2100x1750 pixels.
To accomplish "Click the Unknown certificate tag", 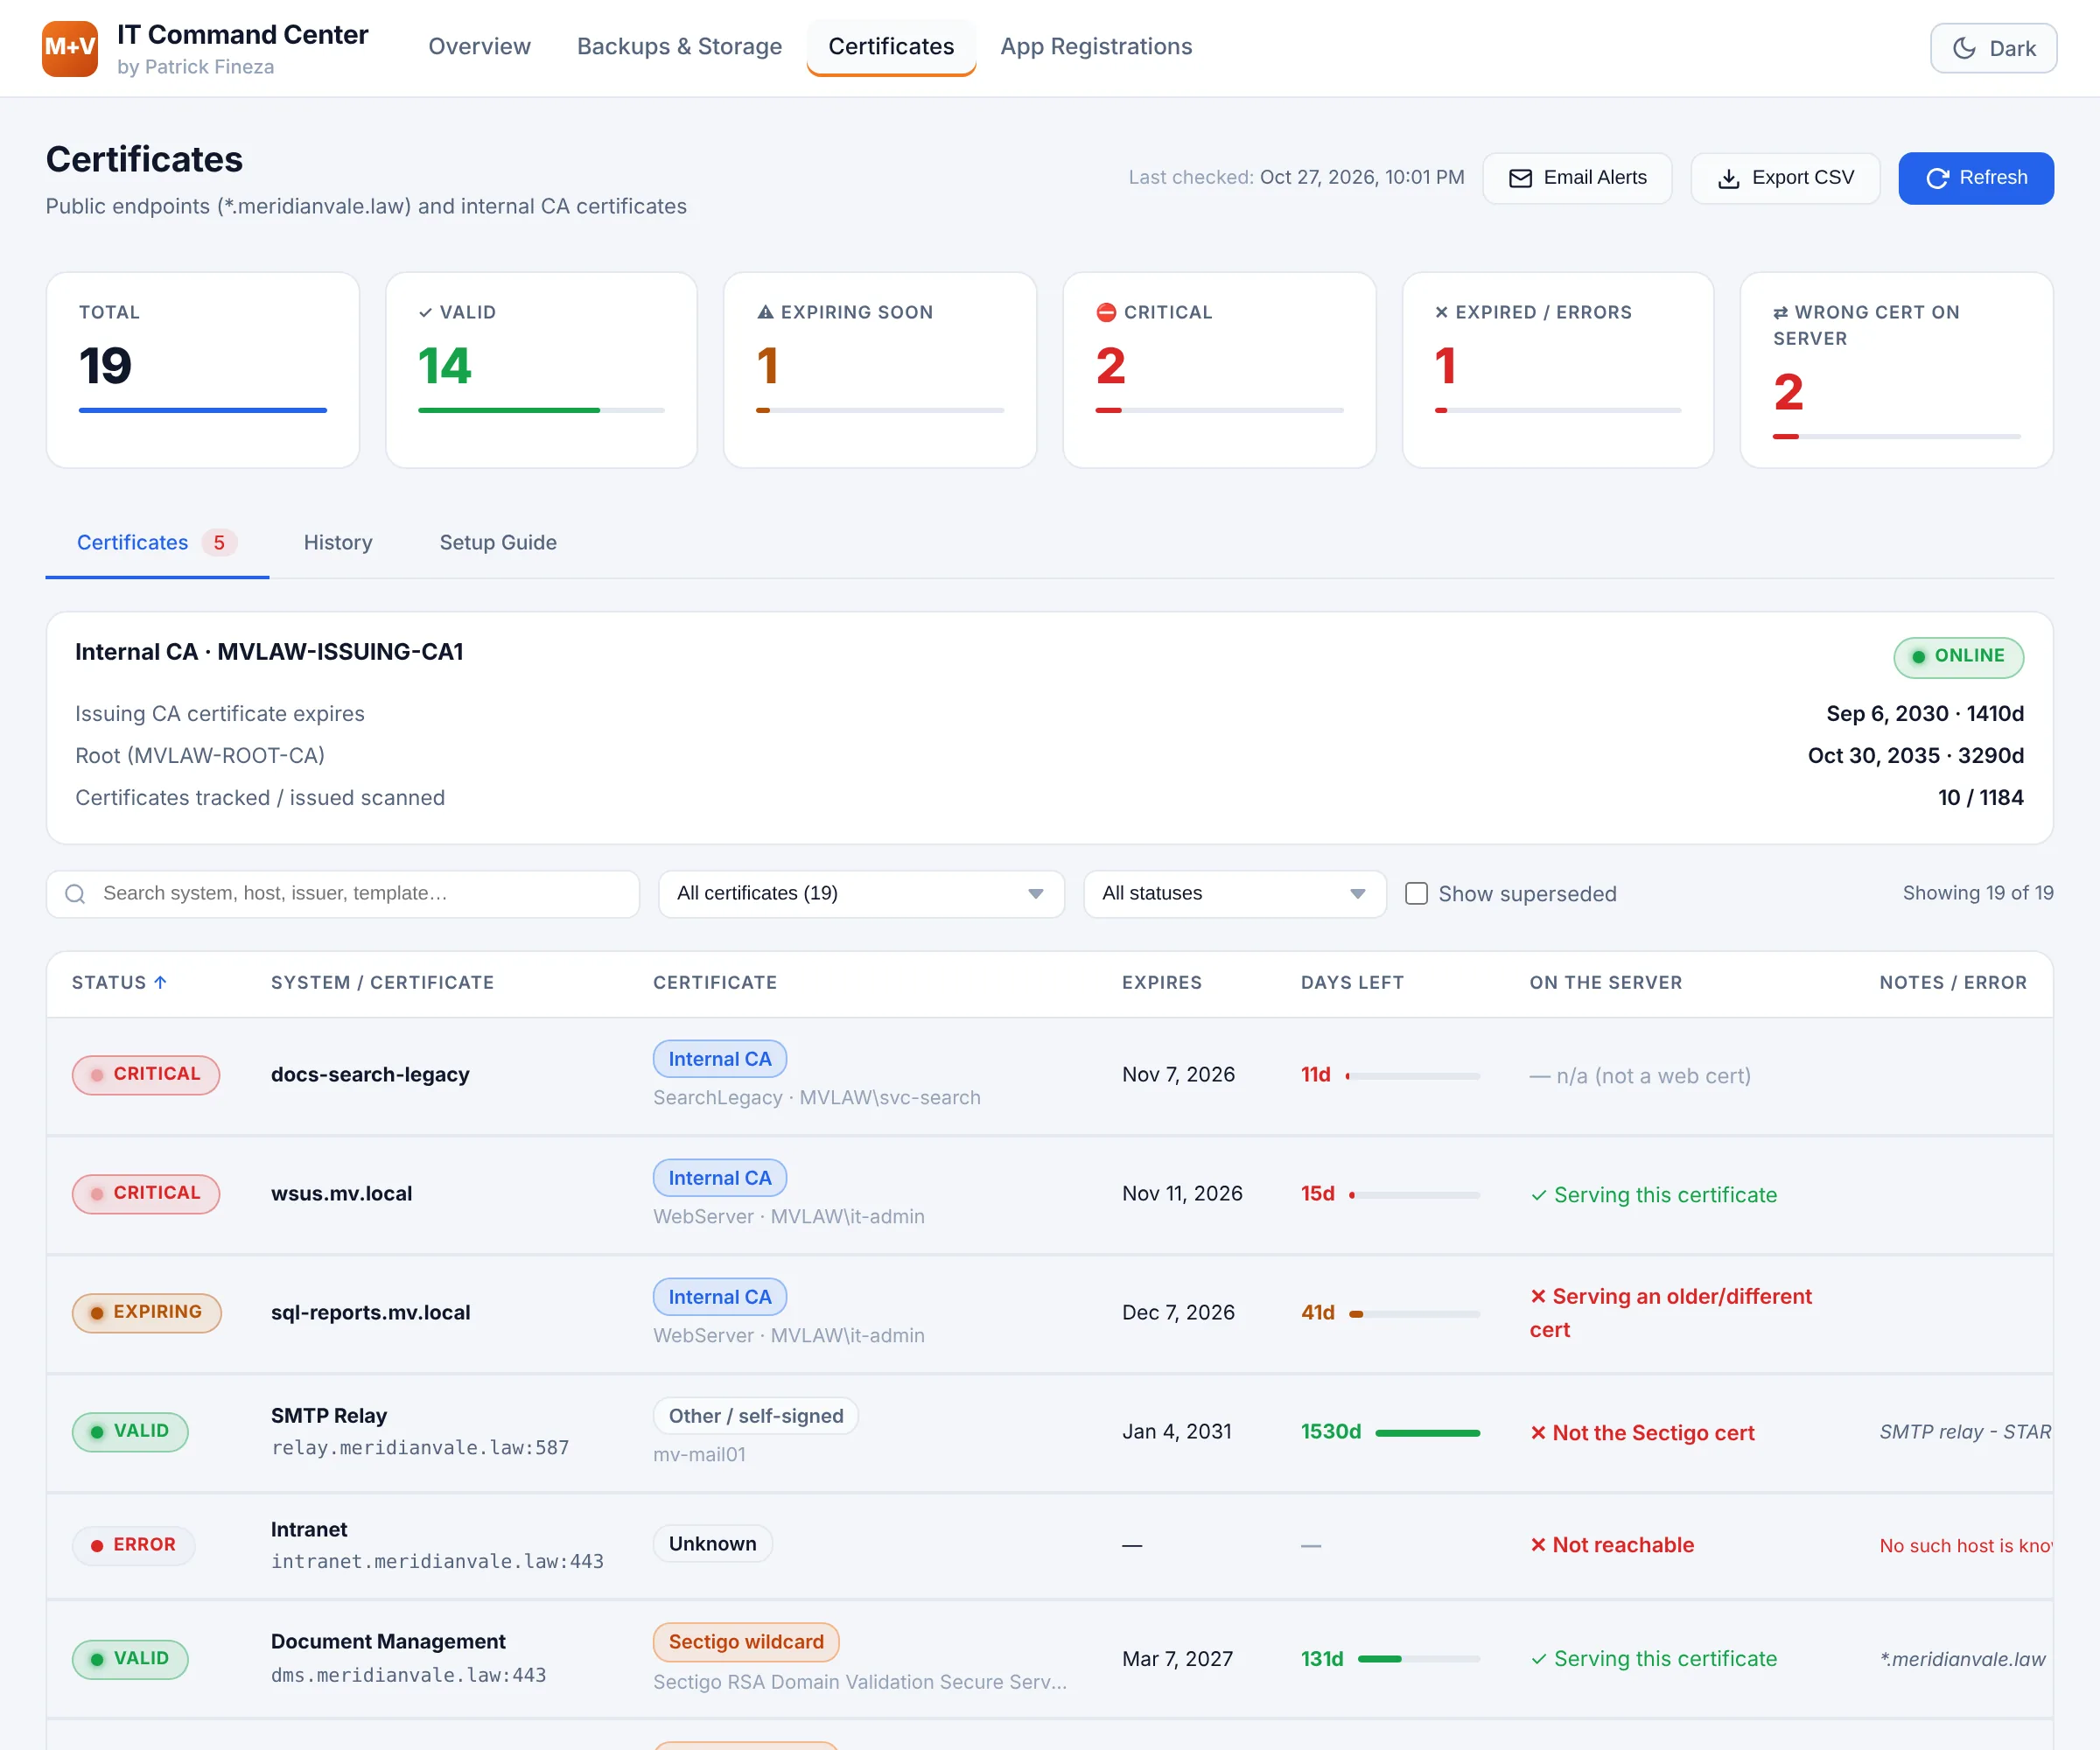I will [x=712, y=1543].
